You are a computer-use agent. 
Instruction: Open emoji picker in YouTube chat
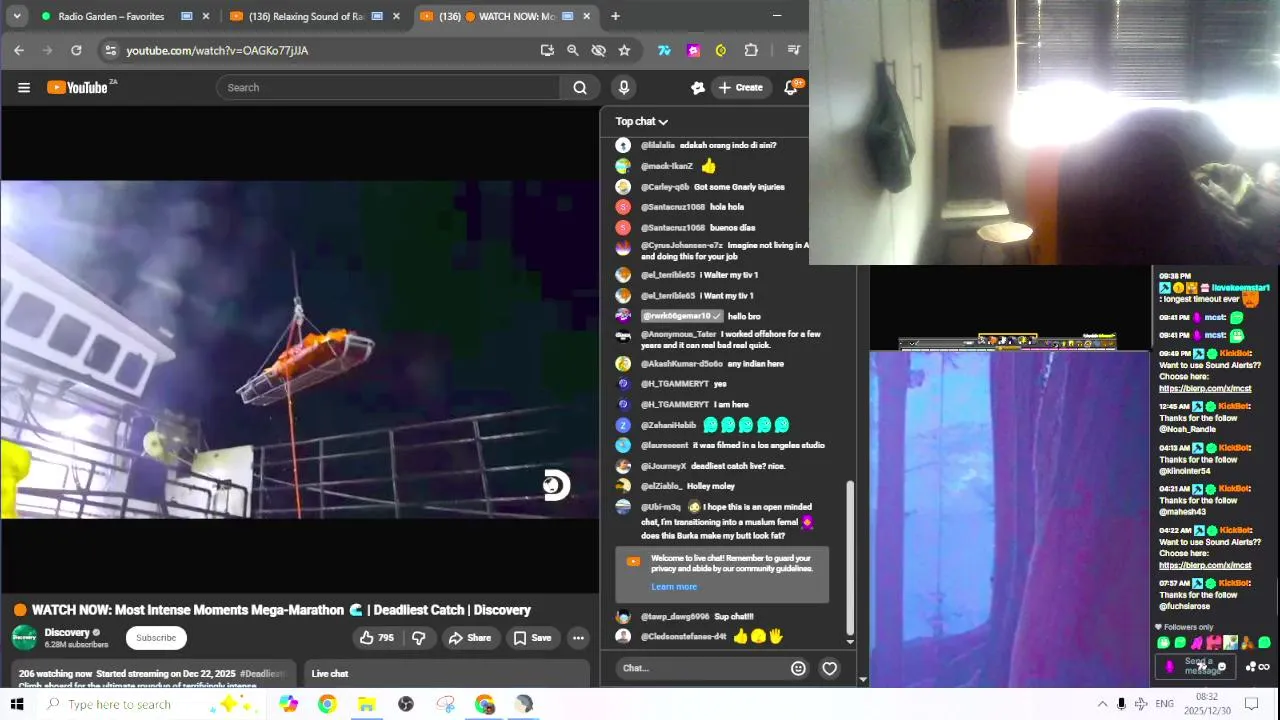pos(798,668)
